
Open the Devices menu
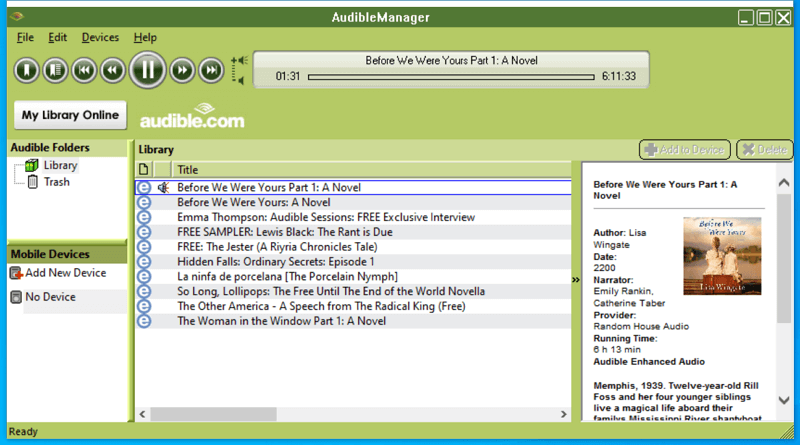click(100, 37)
